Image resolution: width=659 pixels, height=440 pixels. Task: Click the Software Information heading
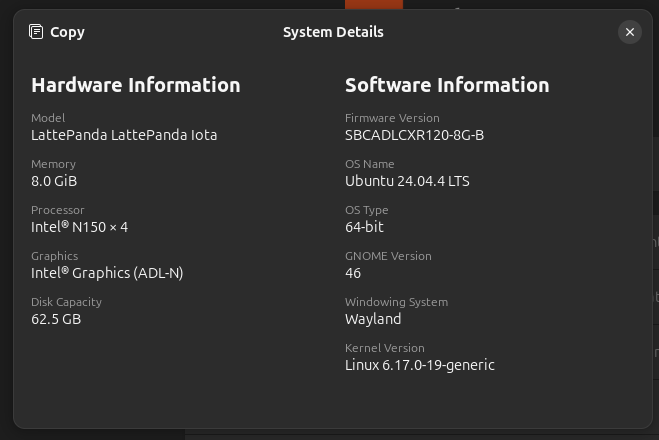pyautogui.click(x=447, y=85)
